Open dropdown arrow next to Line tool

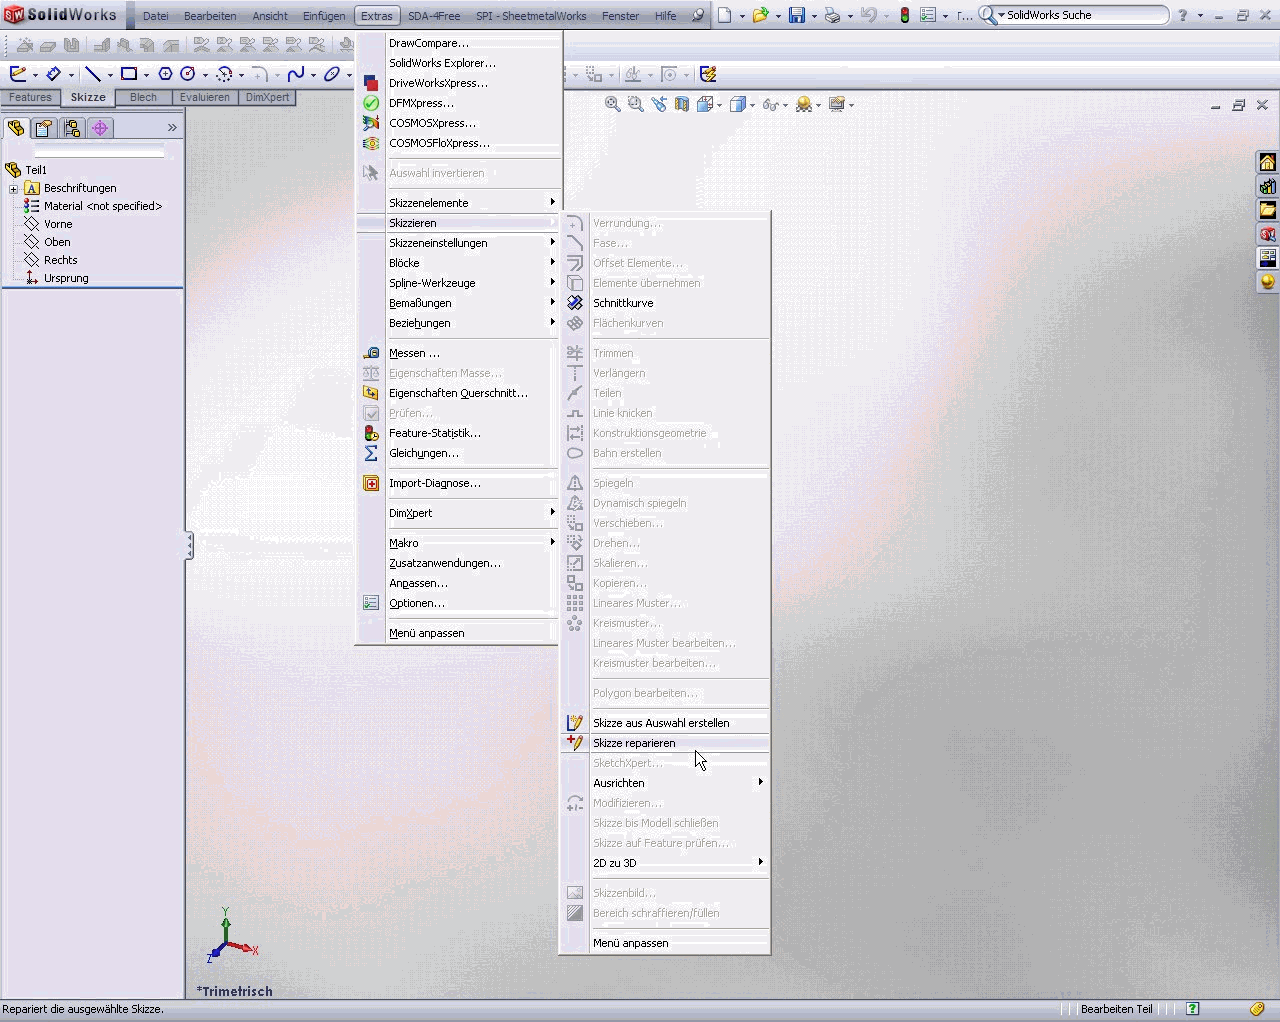(x=108, y=75)
